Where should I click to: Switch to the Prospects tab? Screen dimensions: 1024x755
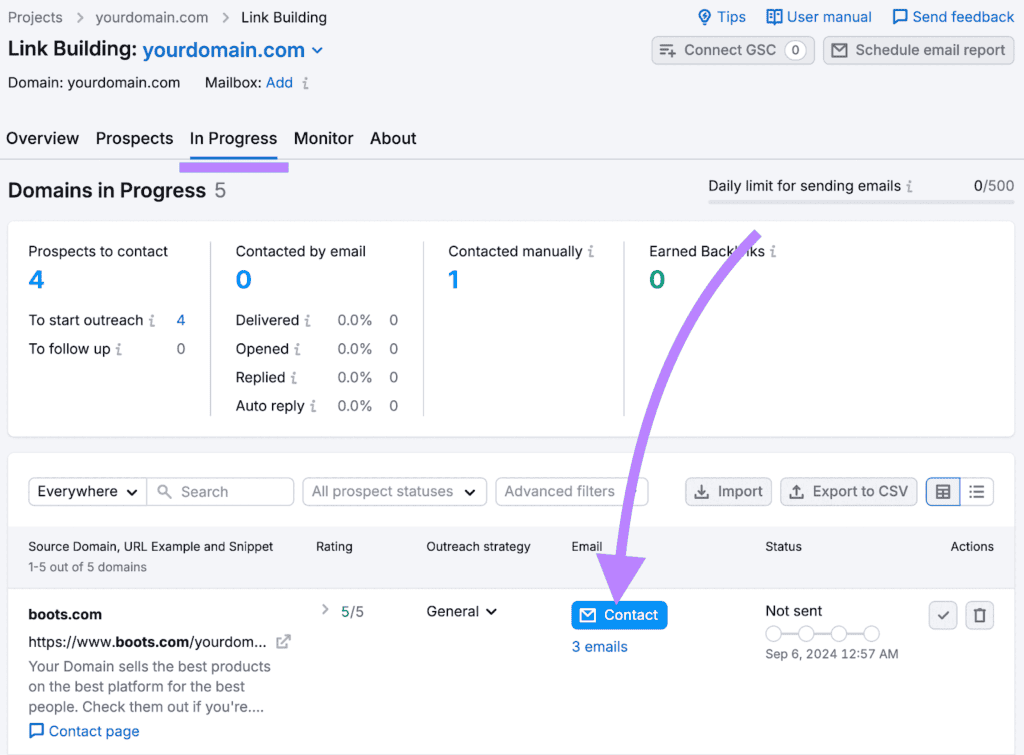(x=134, y=138)
